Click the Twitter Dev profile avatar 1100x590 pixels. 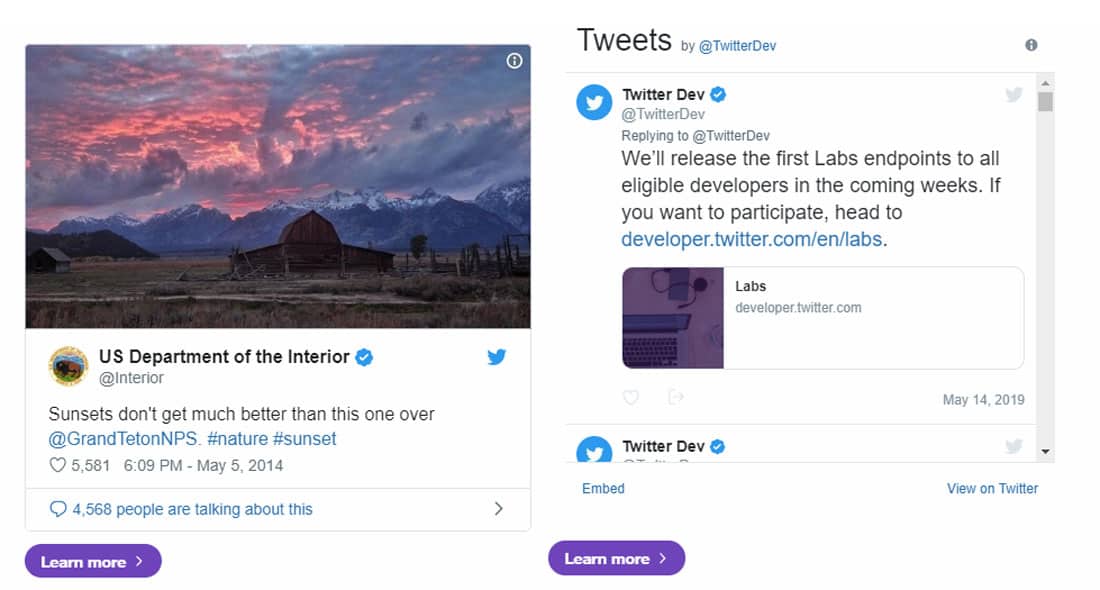pyautogui.click(x=594, y=102)
